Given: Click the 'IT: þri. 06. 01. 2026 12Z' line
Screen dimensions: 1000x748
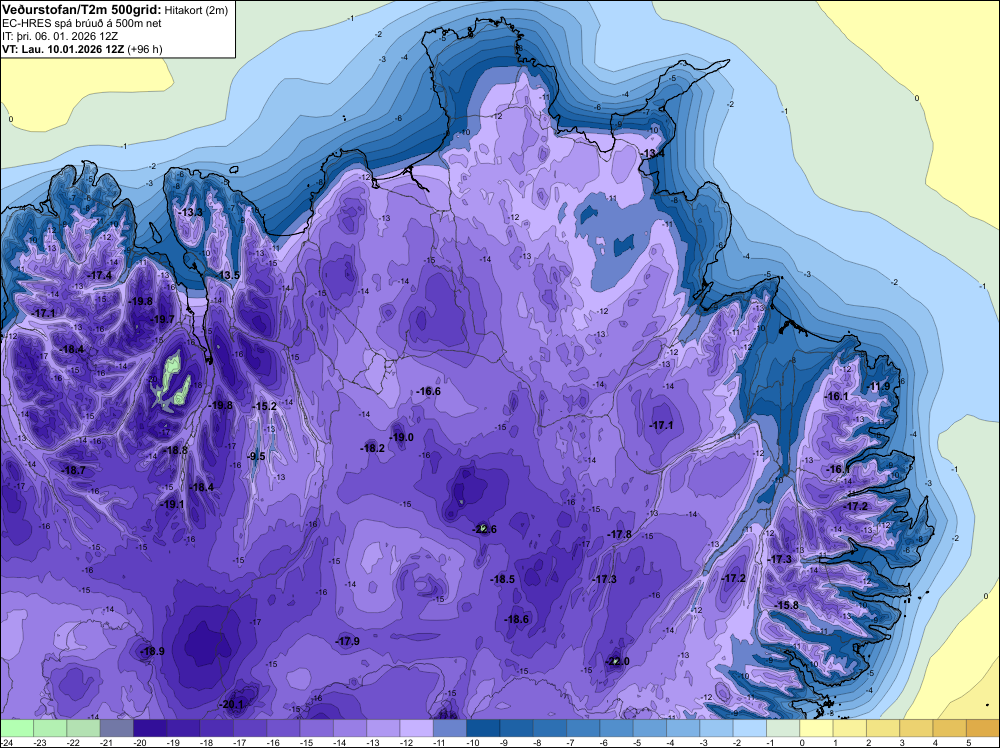Looking at the screenshot, I should (x=60, y=36).
